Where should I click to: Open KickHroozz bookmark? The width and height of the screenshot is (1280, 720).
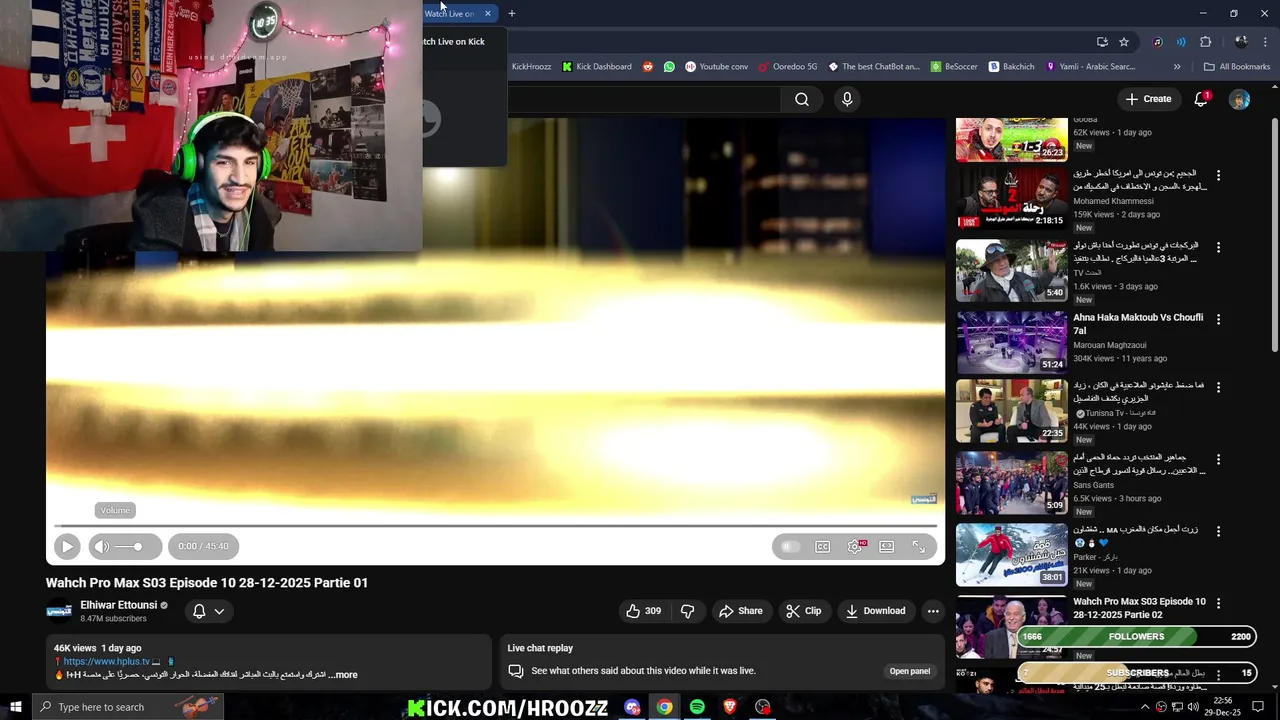[531, 67]
